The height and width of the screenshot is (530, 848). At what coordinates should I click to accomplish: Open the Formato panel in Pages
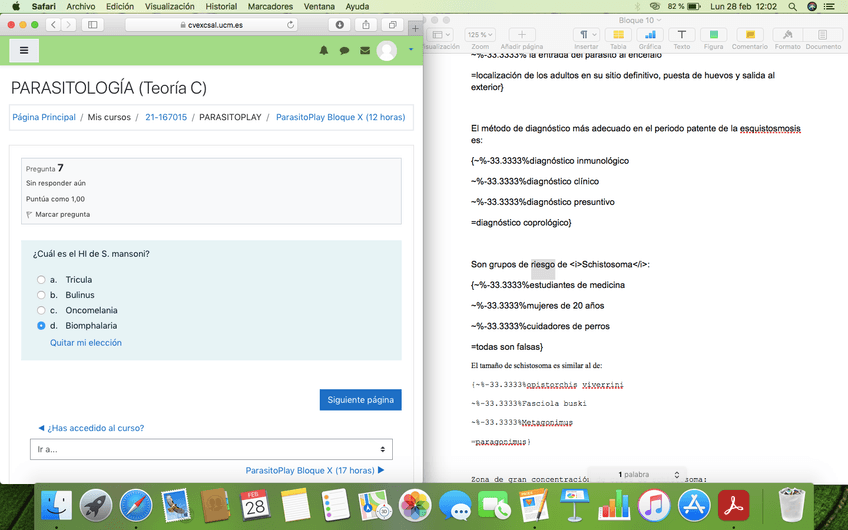coord(787,36)
